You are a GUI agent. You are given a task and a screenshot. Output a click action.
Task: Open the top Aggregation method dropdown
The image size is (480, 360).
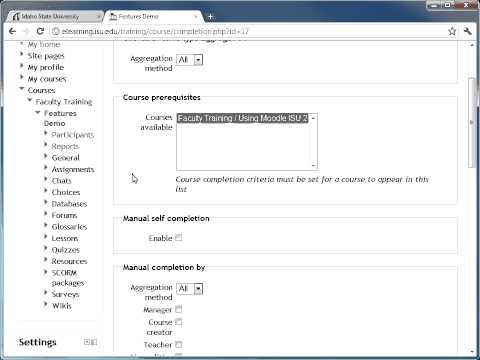tap(189, 60)
